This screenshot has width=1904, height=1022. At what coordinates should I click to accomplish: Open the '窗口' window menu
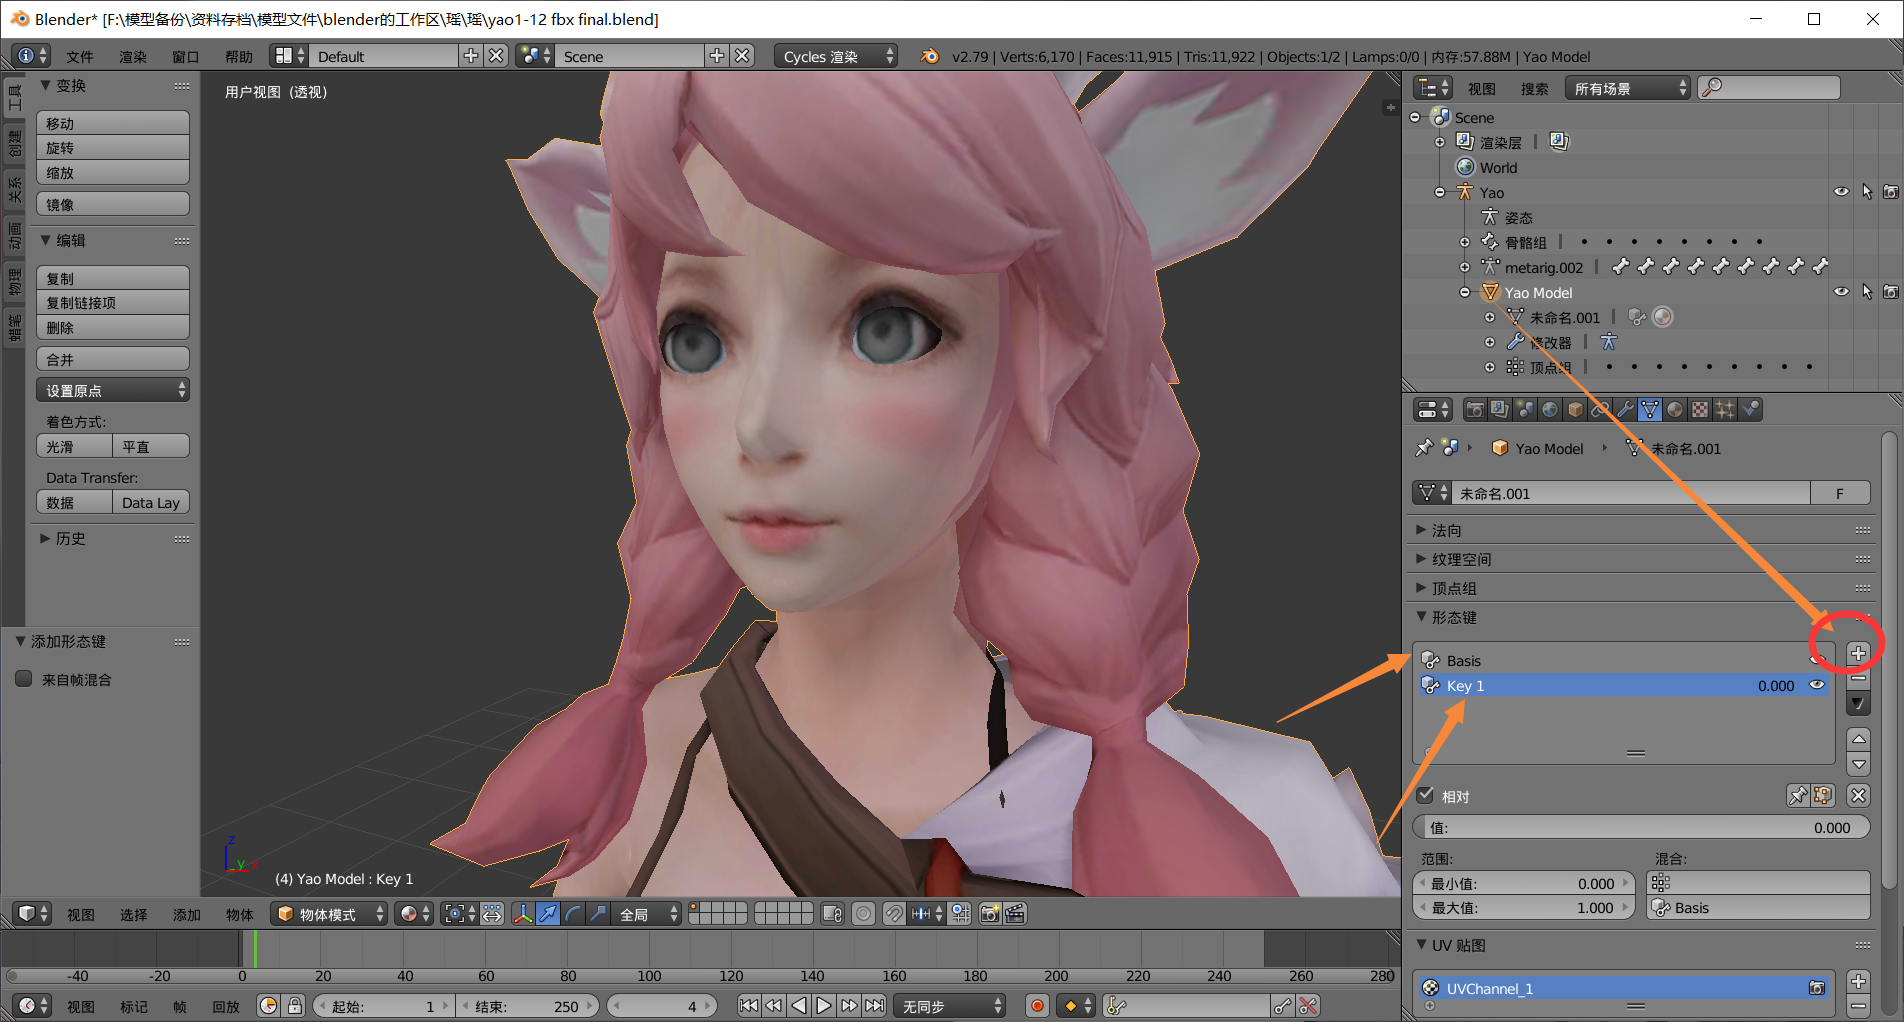point(186,57)
